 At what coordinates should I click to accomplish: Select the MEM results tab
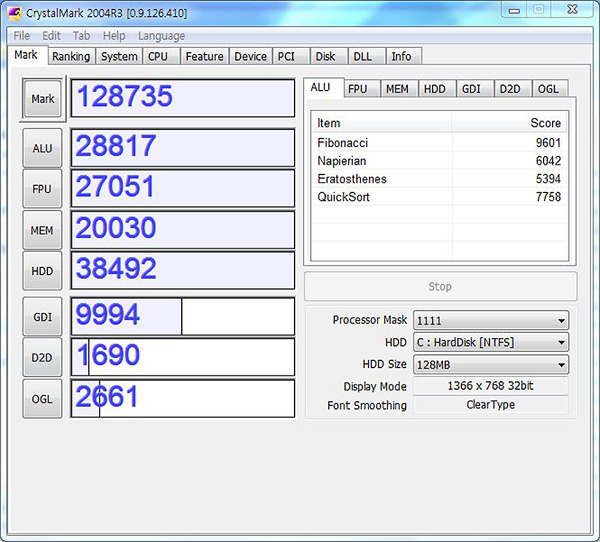coord(397,89)
